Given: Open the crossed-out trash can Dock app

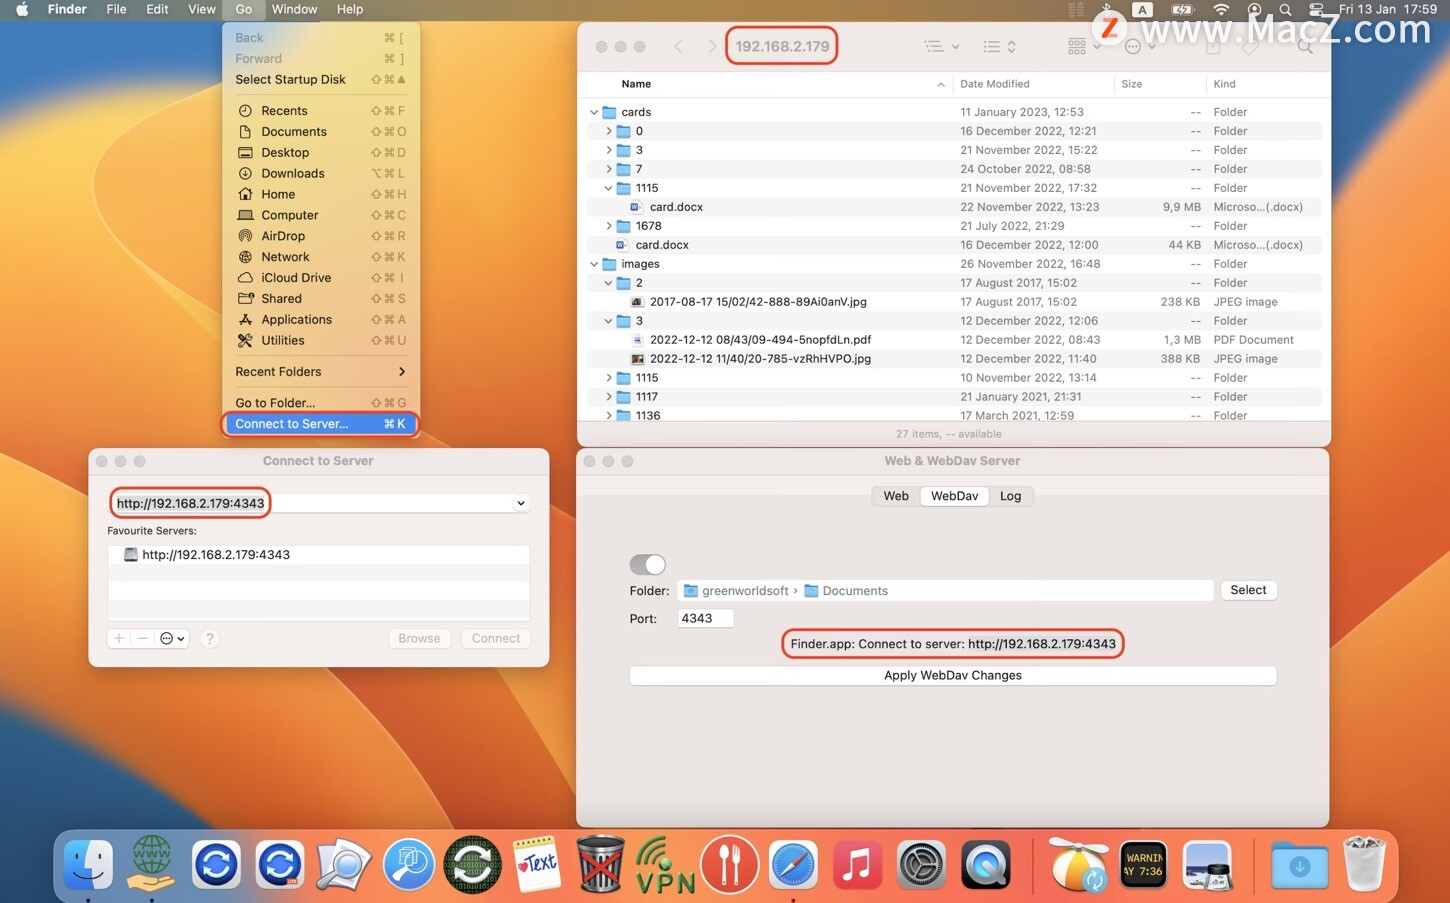Looking at the screenshot, I should click(x=601, y=864).
